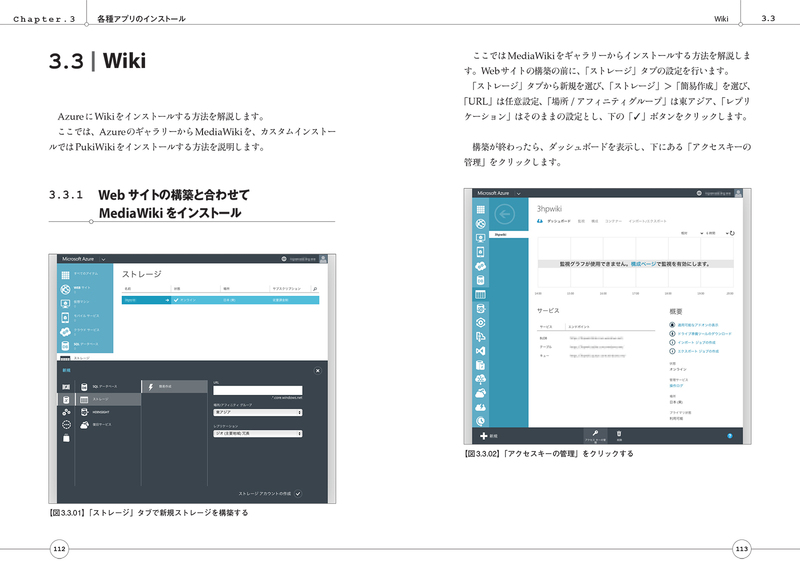Select Quick Create lightning option in the New panel
The width and height of the screenshot is (800, 568).
pos(175,387)
